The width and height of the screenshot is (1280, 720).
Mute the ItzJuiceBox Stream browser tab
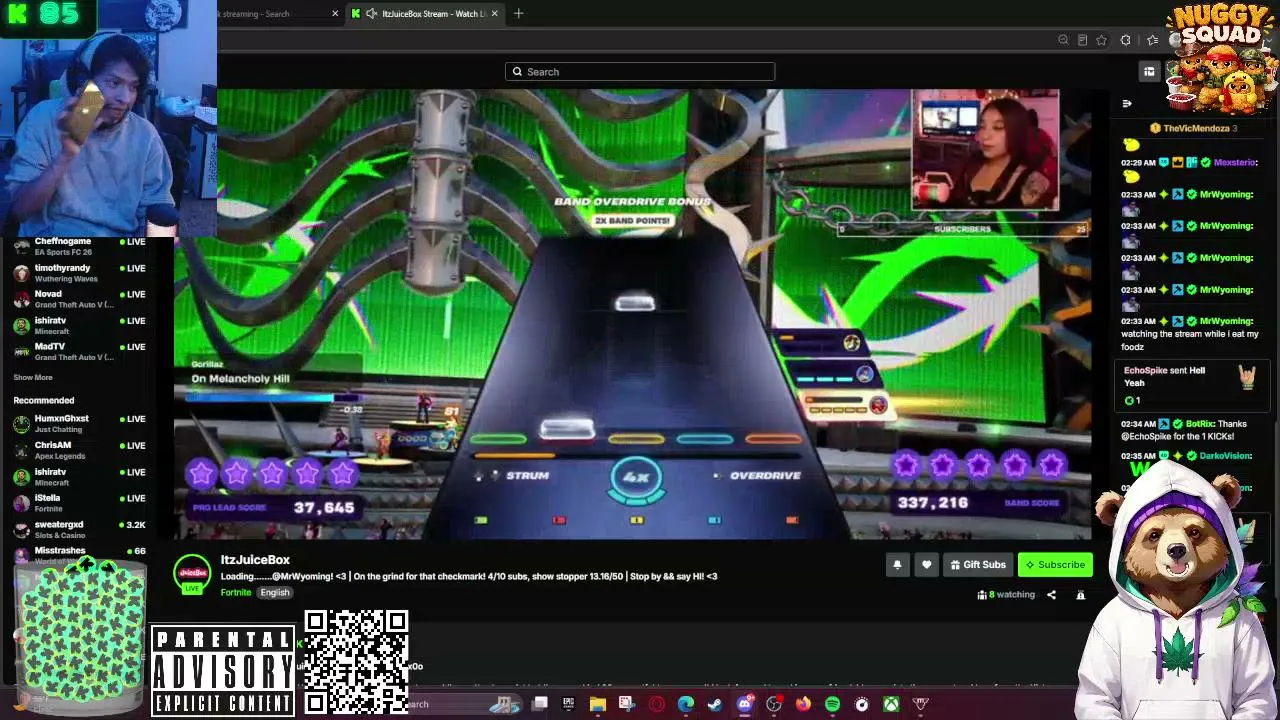pos(371,14)
